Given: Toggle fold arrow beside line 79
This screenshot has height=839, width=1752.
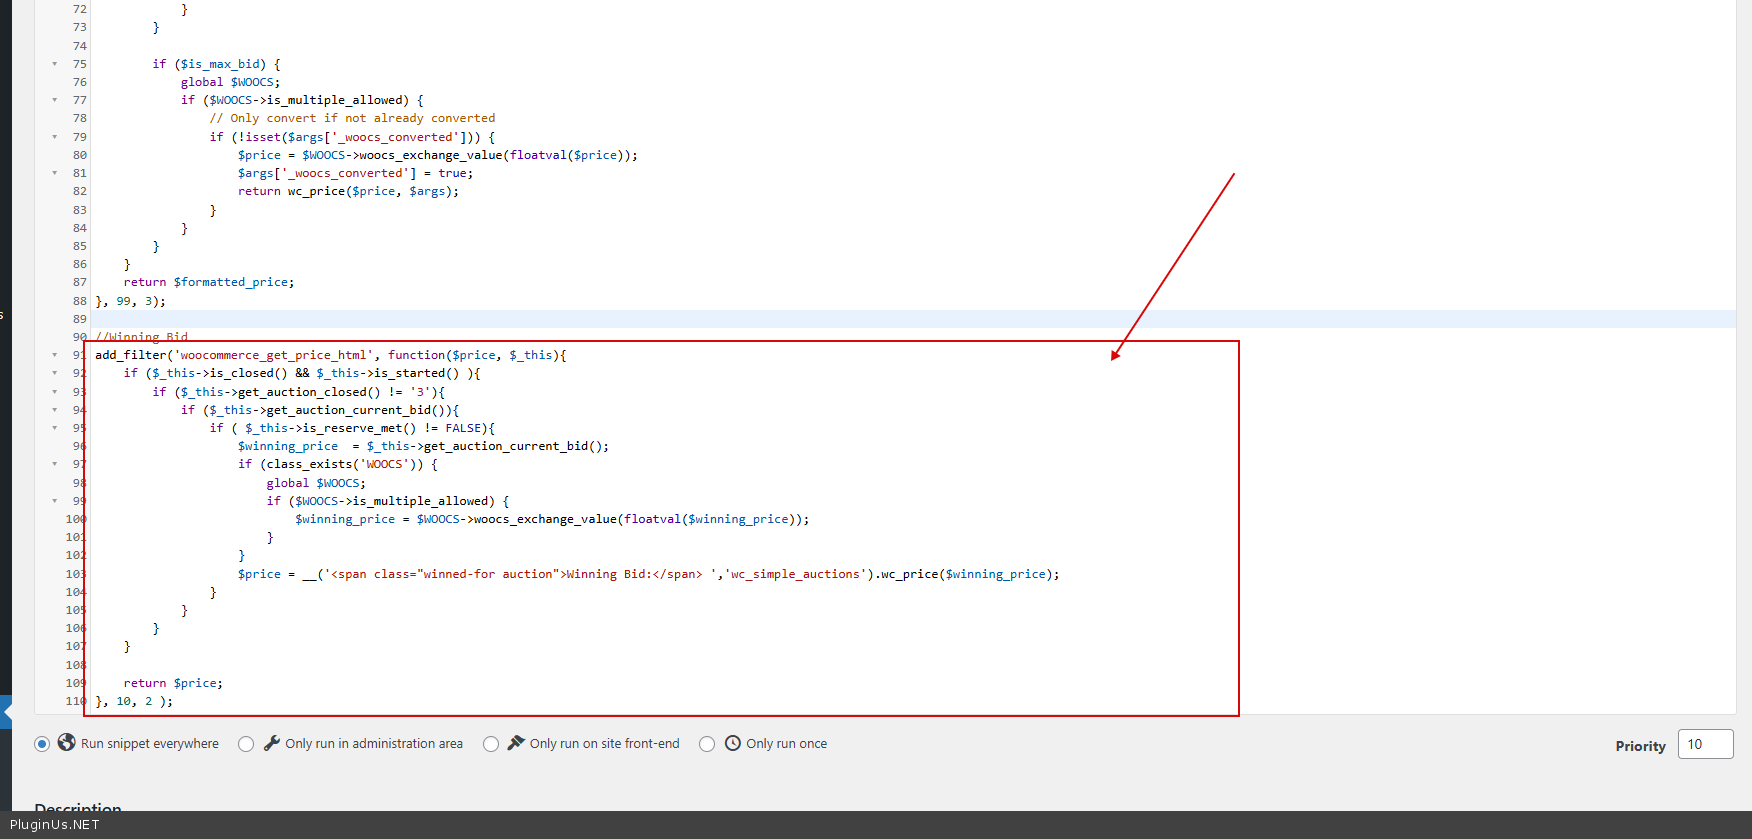Looking at the screenshot, I should (x=55, y=137).
